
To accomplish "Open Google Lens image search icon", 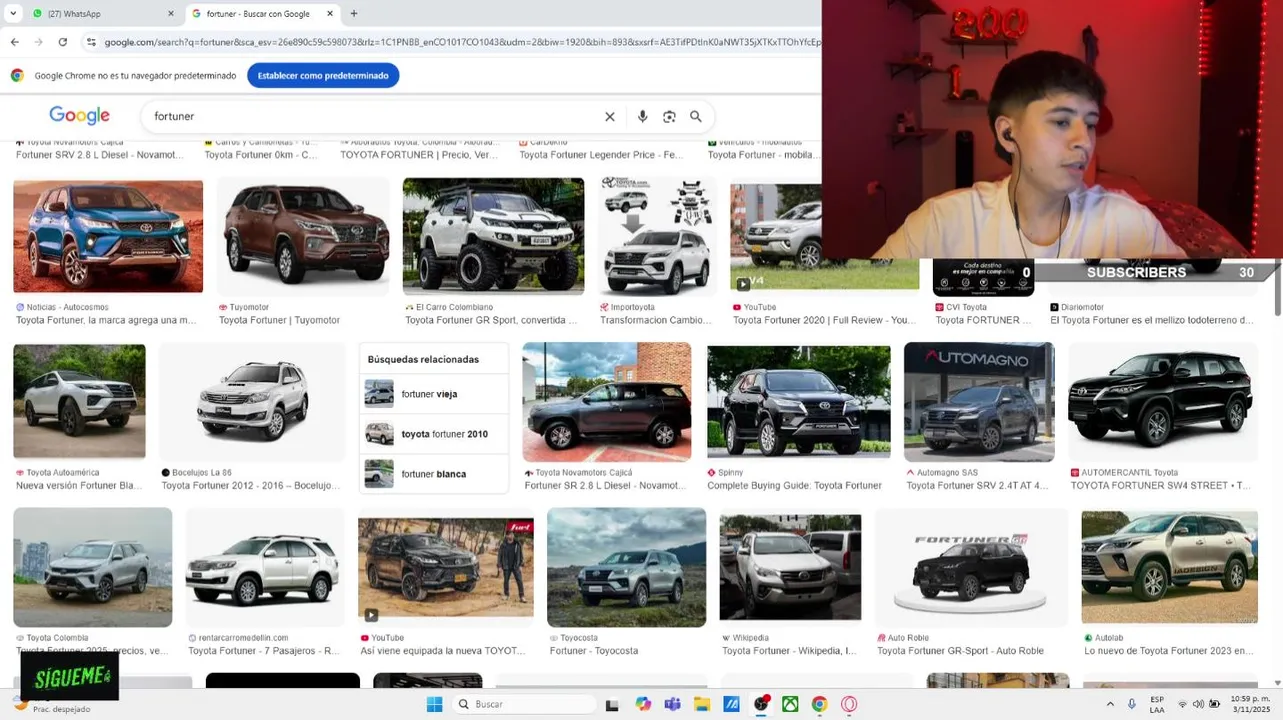I will click(669, 117).
